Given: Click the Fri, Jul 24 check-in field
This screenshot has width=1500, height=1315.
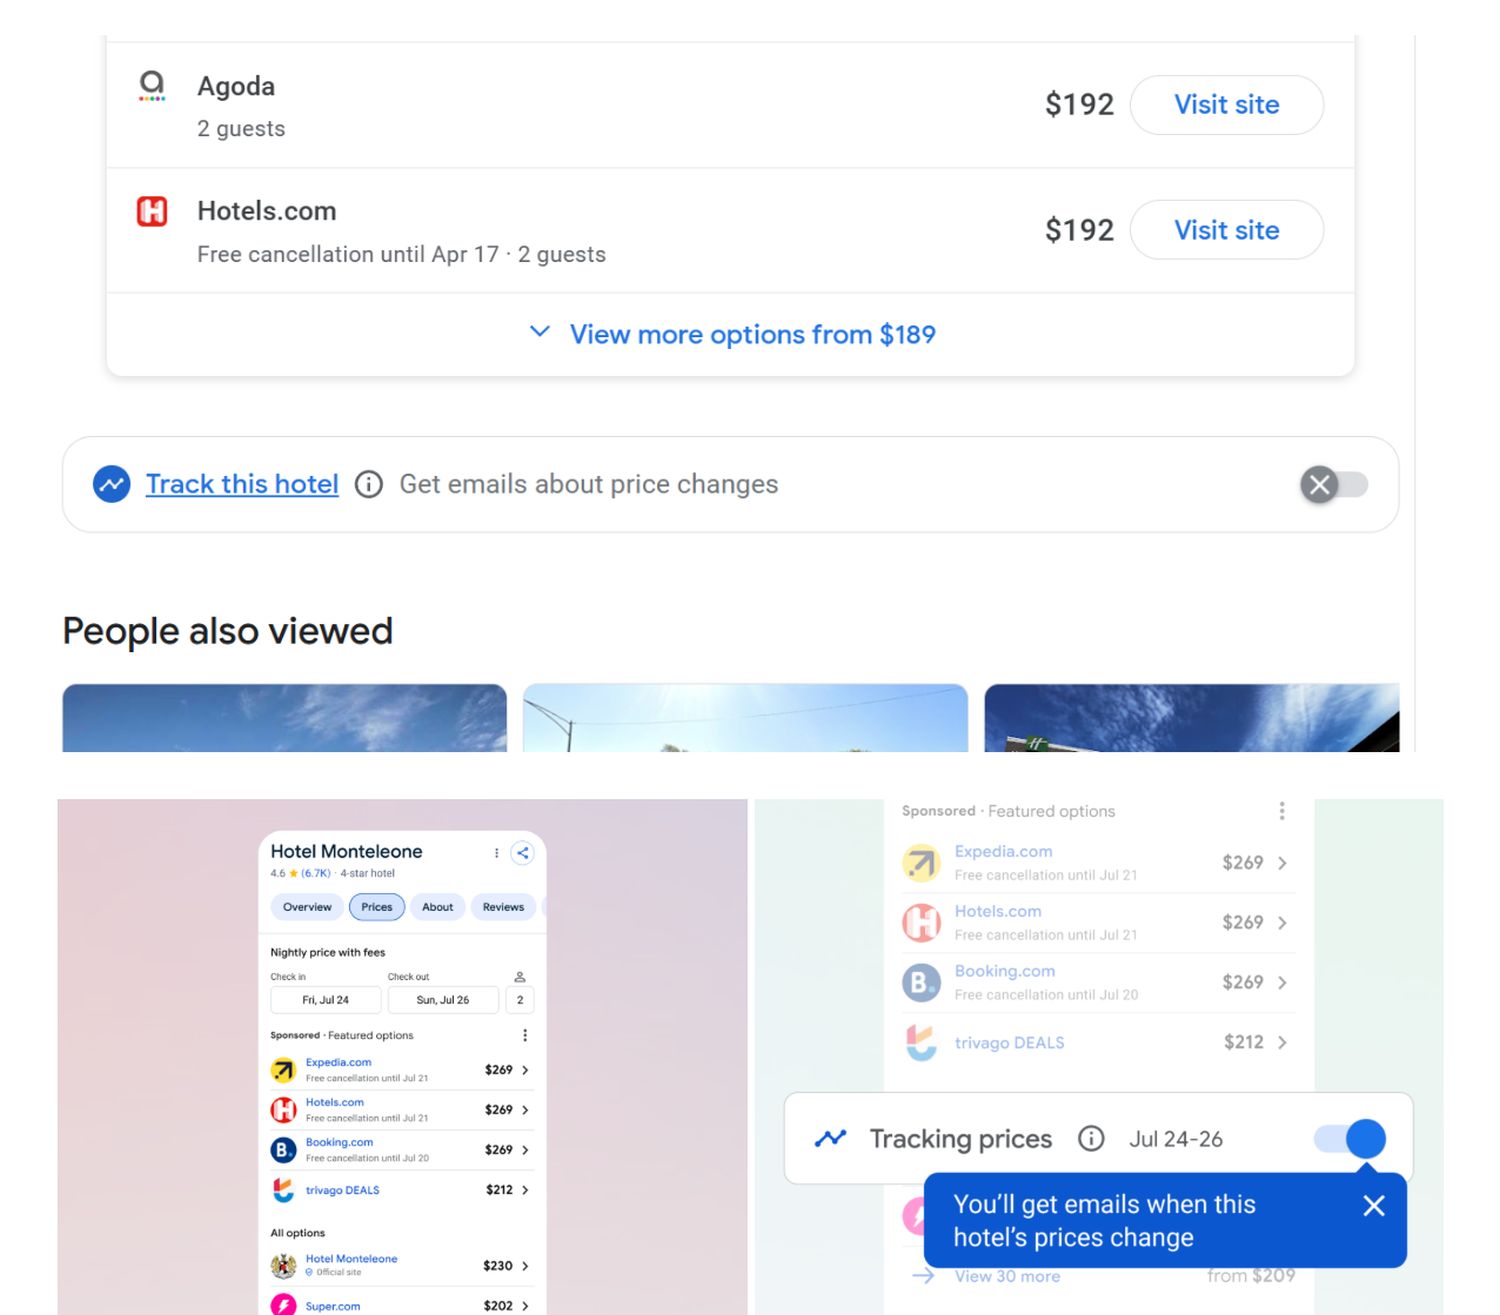Looking at the screenshot, I should click(326, 1000).
